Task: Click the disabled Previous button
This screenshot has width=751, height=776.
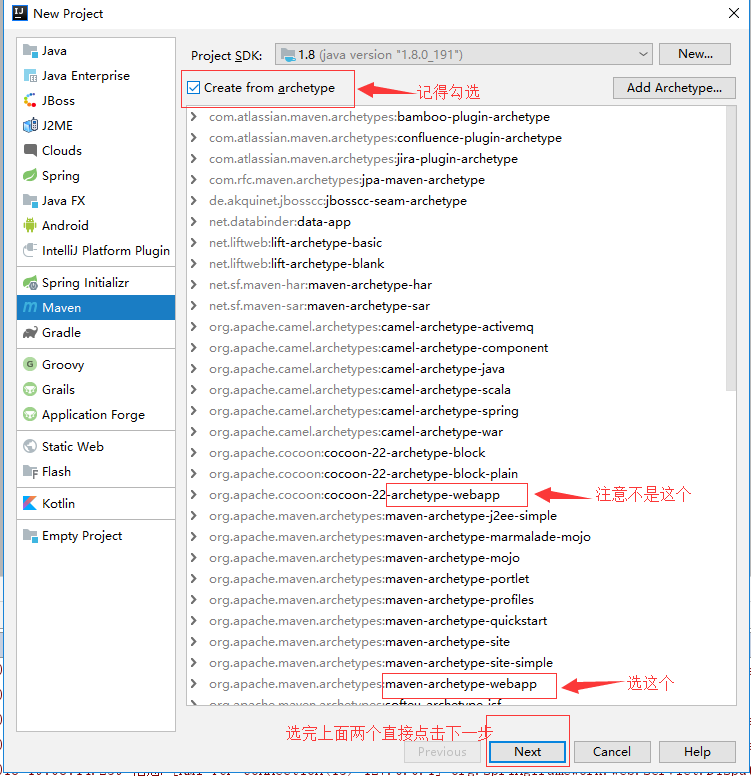Action: pos(442,752)
